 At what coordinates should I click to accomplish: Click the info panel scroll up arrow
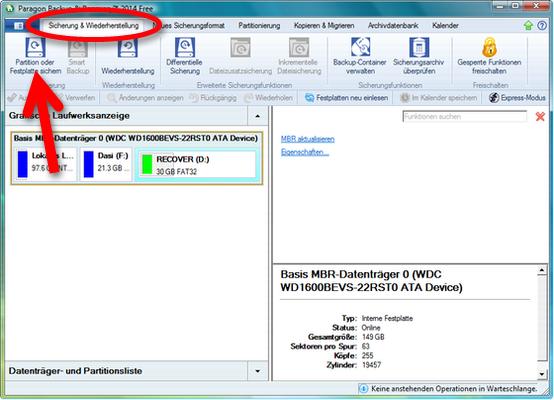pyautogui.click(x=542, y=271)
